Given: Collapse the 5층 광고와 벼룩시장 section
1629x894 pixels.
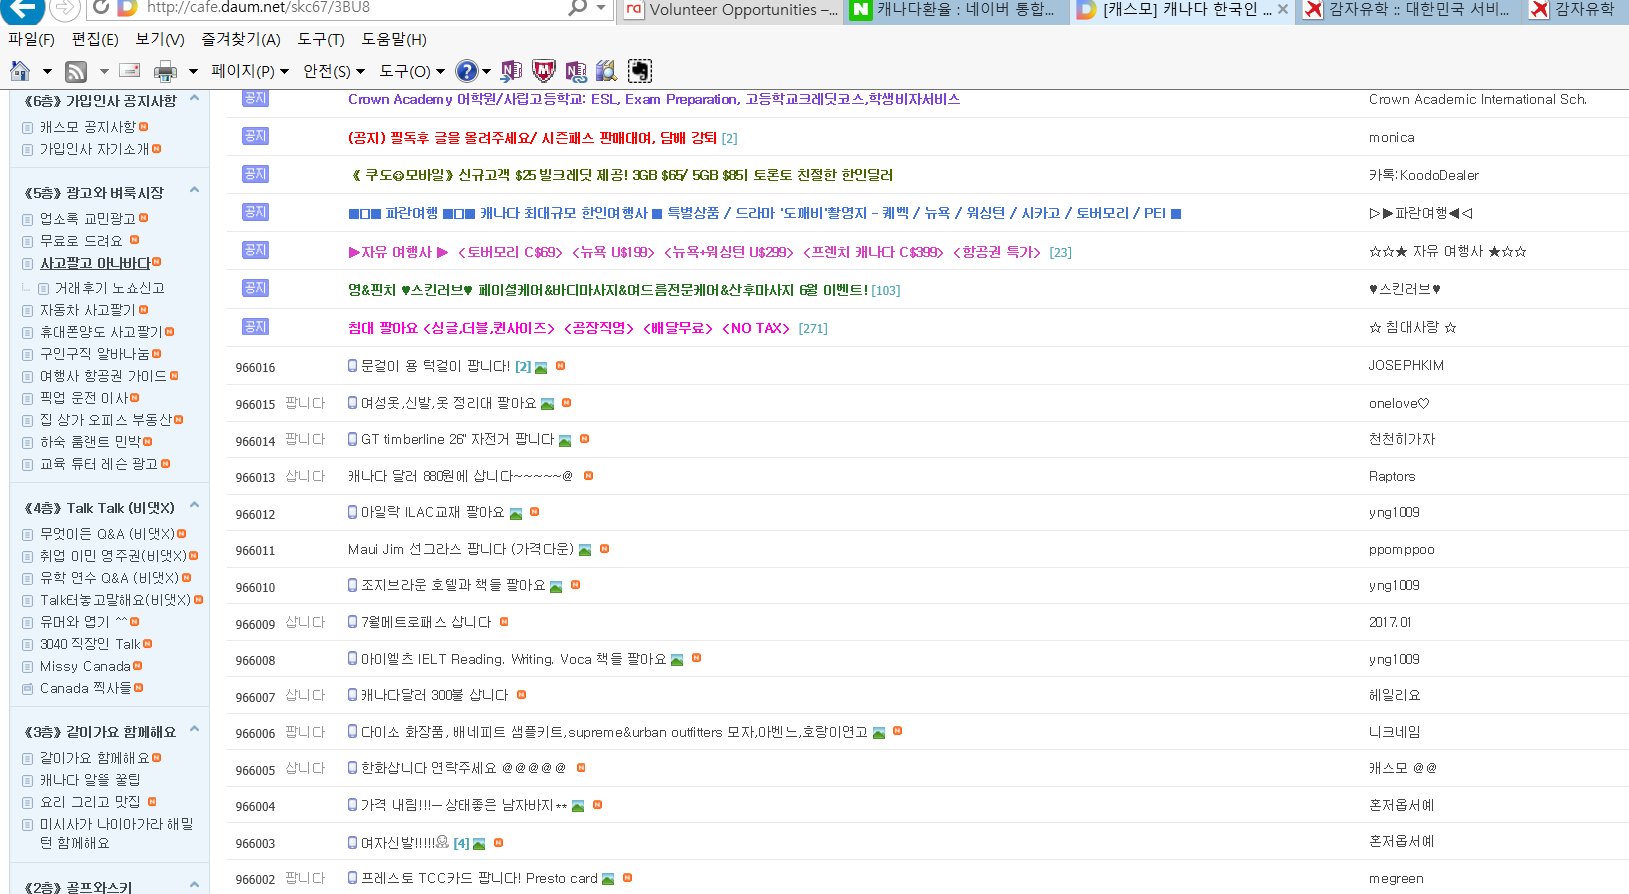Looking at the screenshot, I should point(194,190).
